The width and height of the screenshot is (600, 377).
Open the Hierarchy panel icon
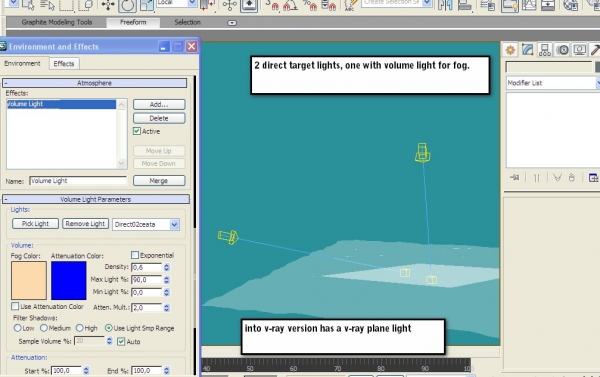click(545, 50)
